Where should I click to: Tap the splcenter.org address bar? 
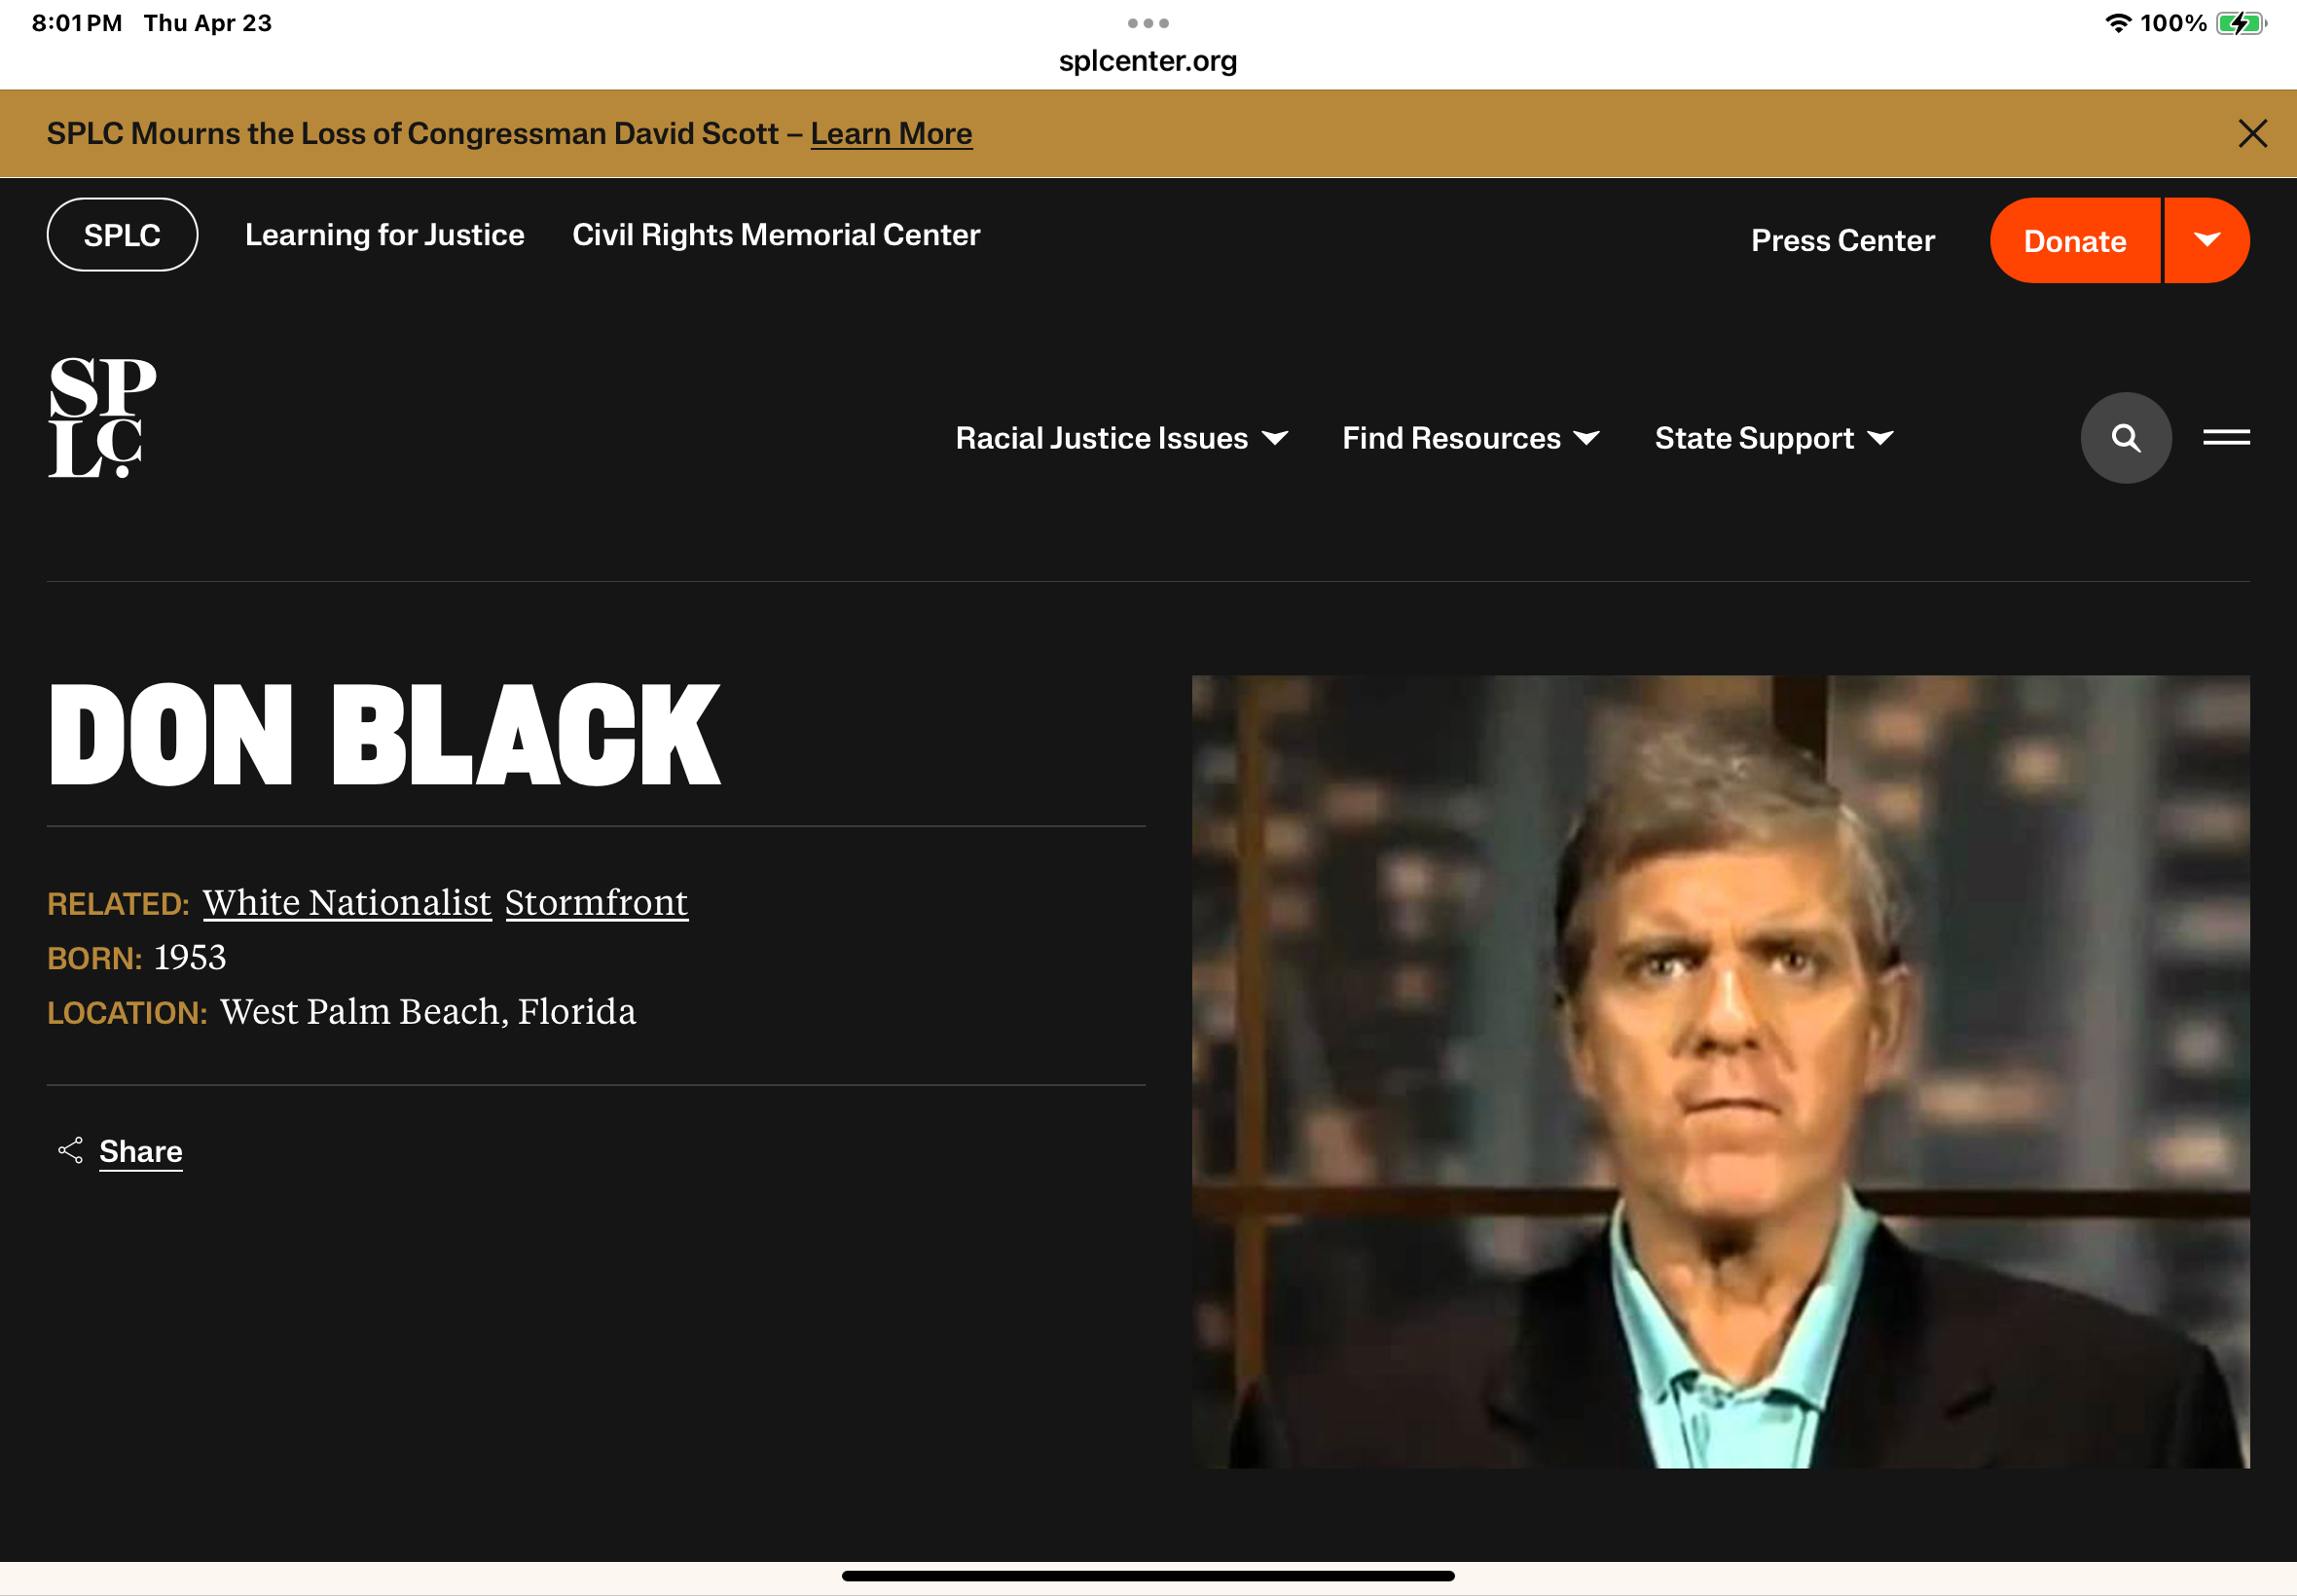[1147, 61]
